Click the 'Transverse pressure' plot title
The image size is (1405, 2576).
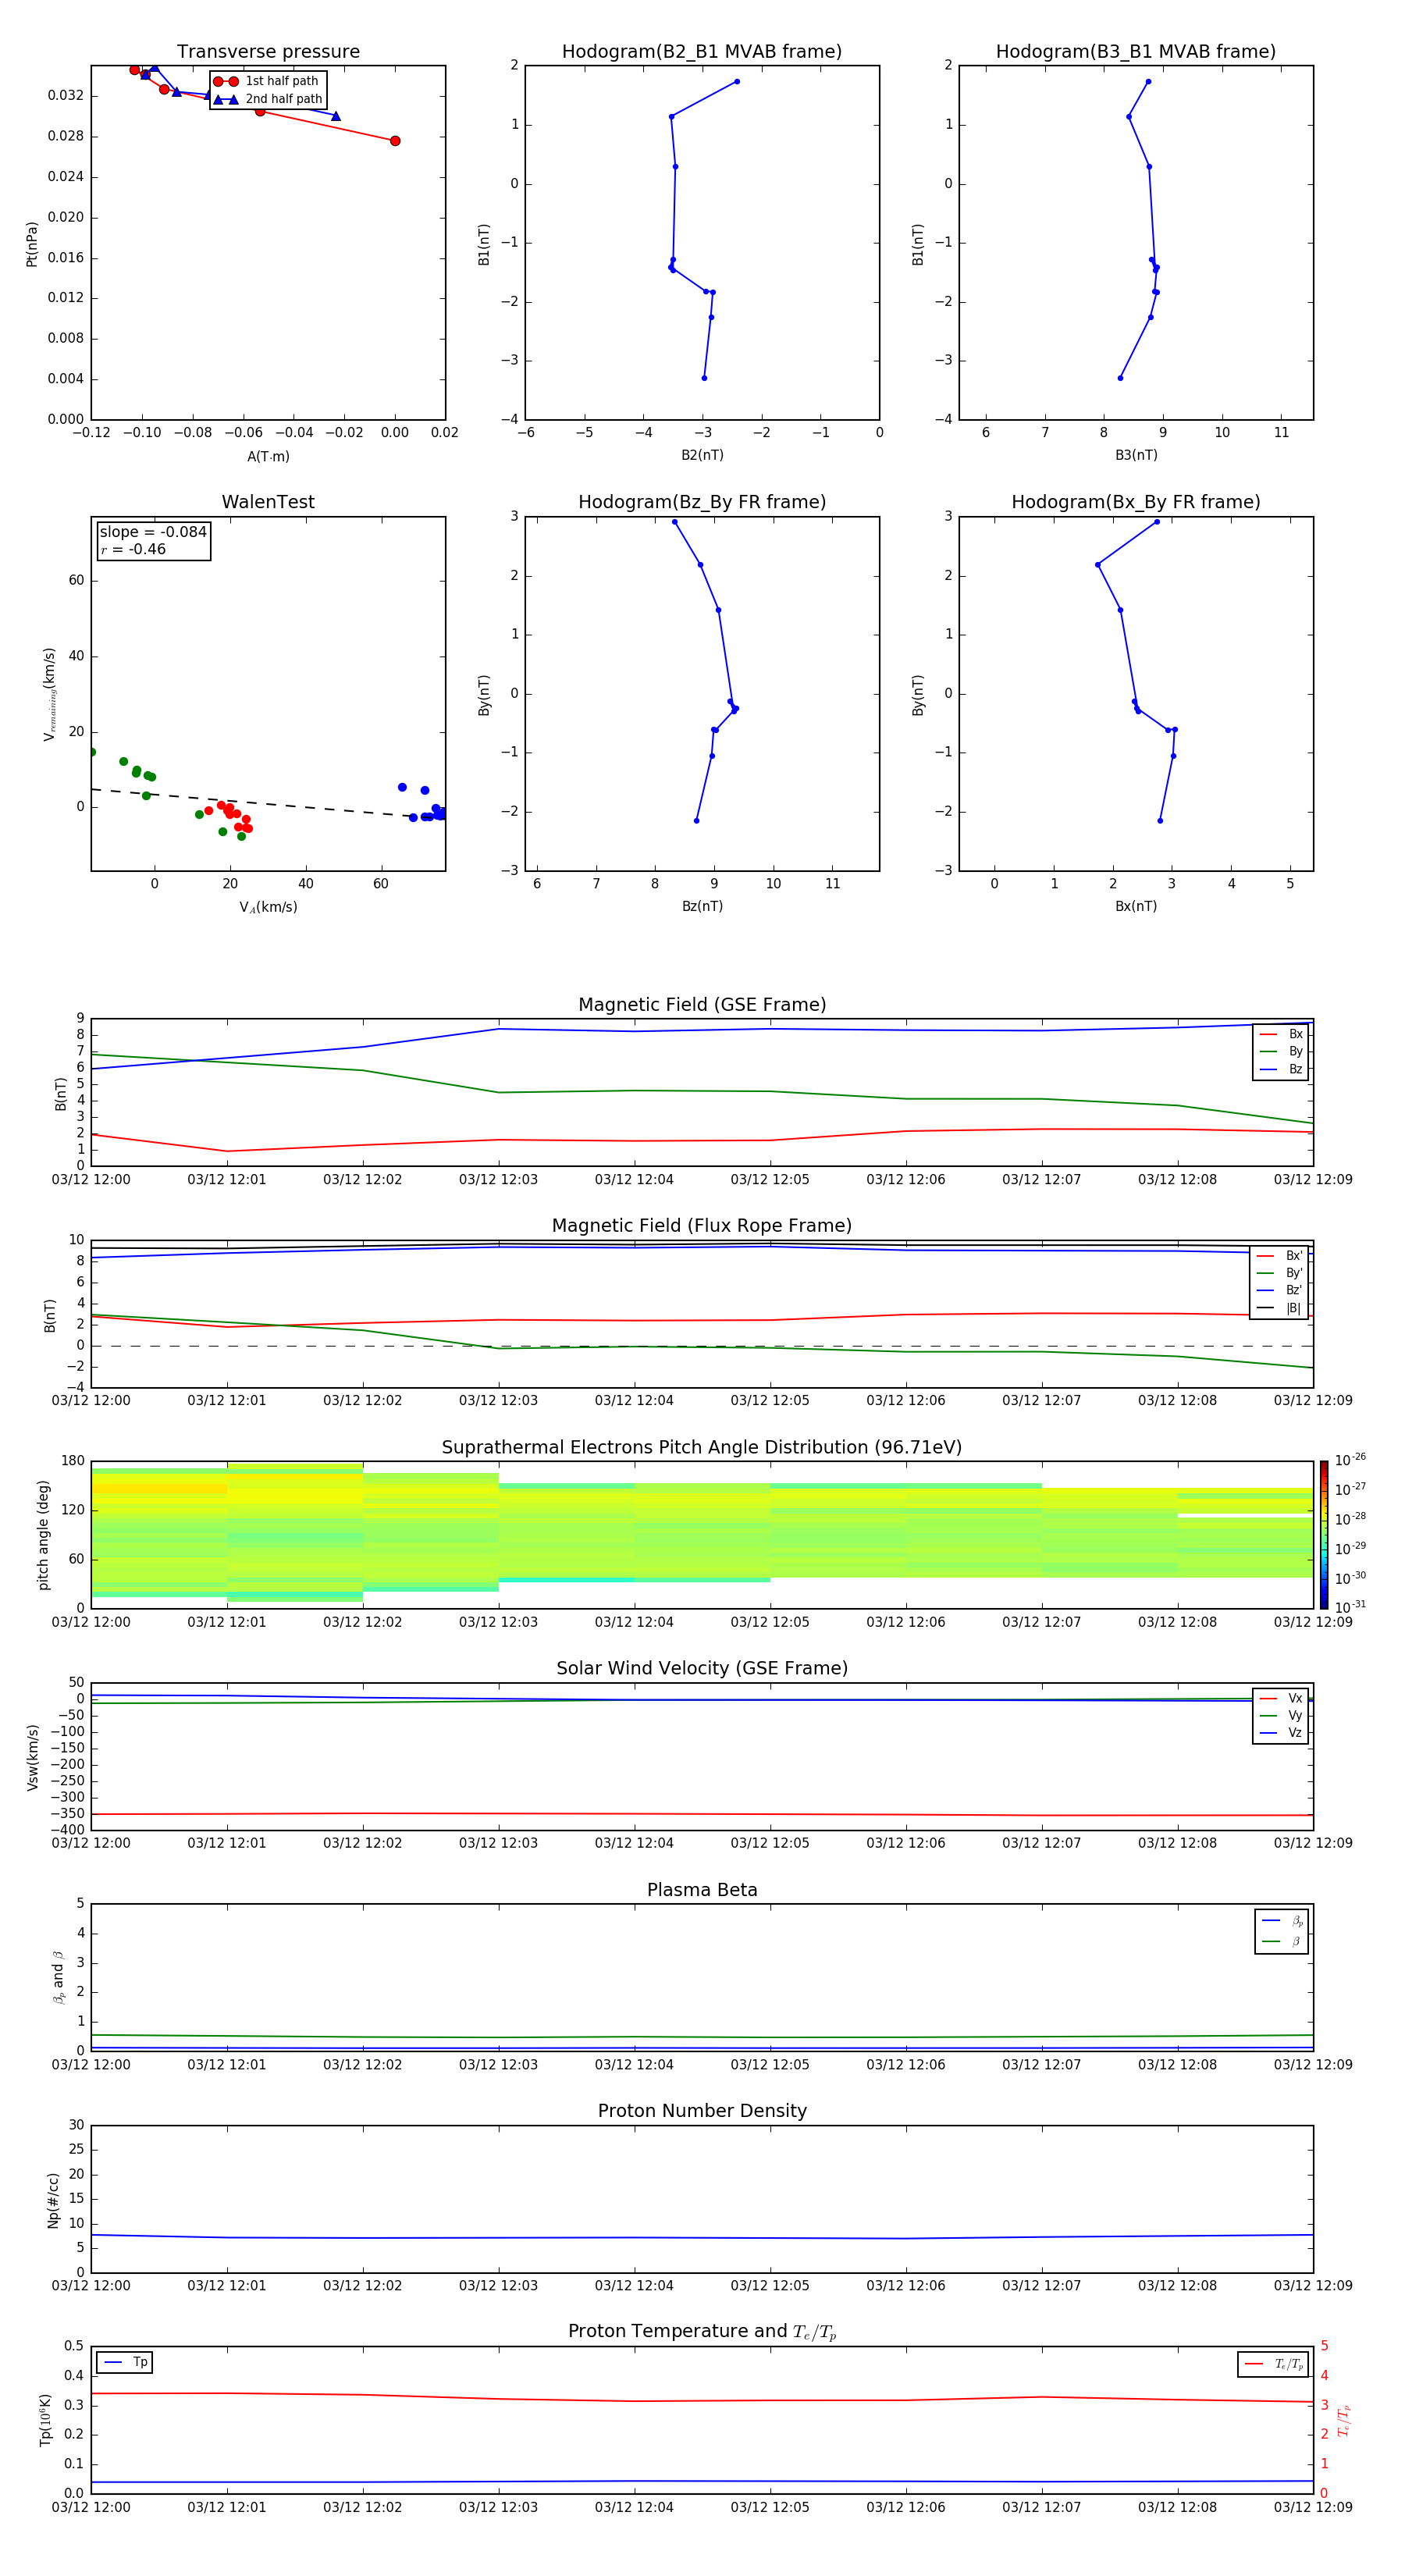pos(268,52)
